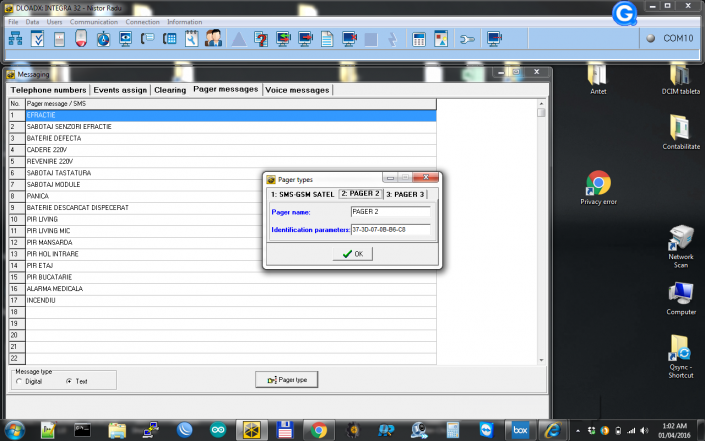Click the Pager type button
Image resolution: width=705 pixels, height=441 pixels.
coord(286,380)
